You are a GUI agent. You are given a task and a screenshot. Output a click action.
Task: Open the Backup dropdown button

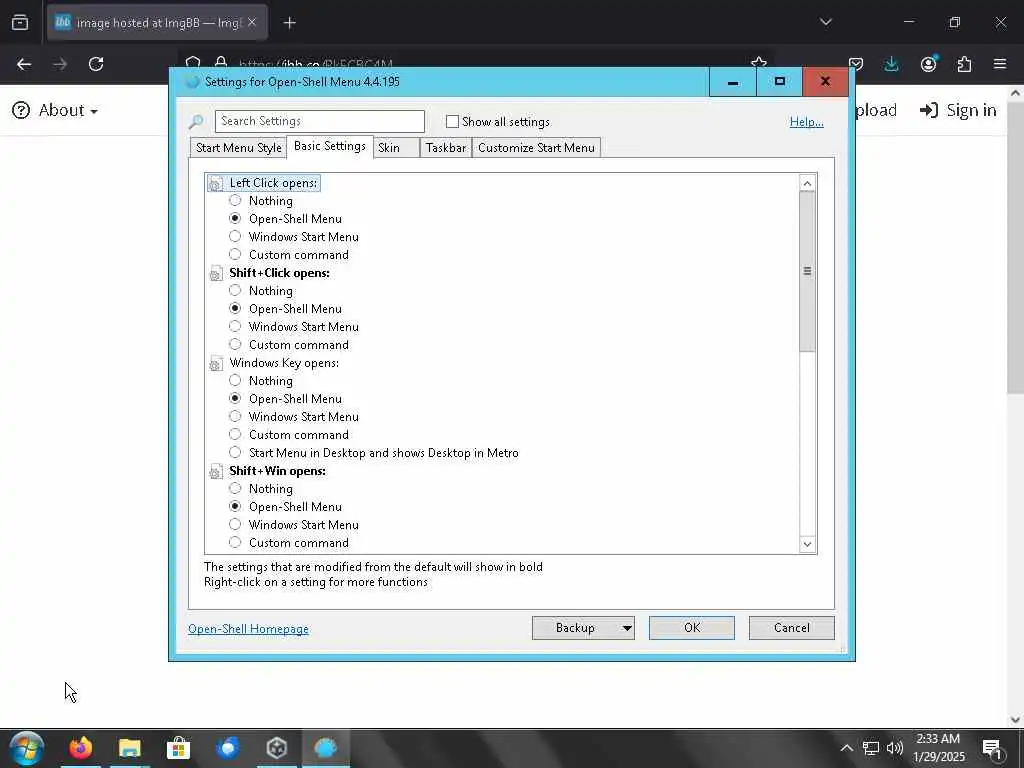click(x=583, y=628)
